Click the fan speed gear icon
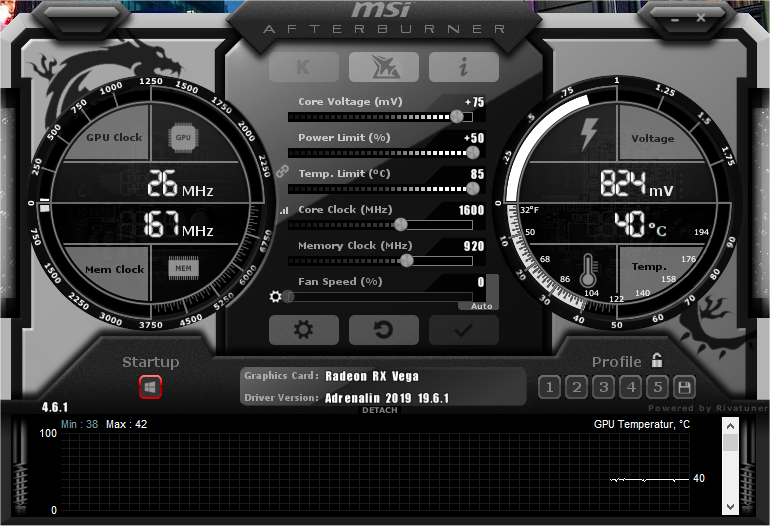The image size is (770, 526). click(x=275, y=297)
